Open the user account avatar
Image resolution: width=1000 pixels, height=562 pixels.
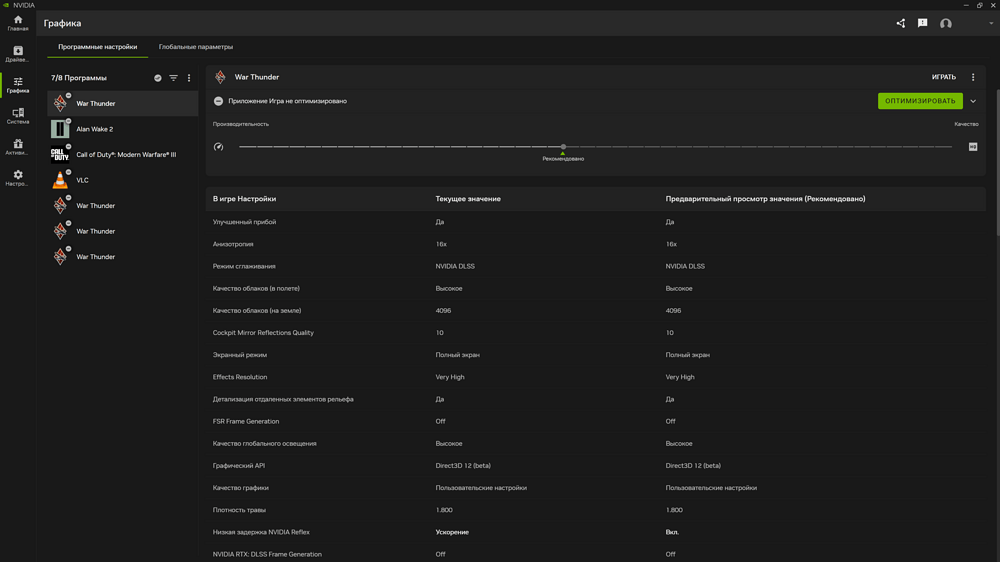[x=946, y=24]
